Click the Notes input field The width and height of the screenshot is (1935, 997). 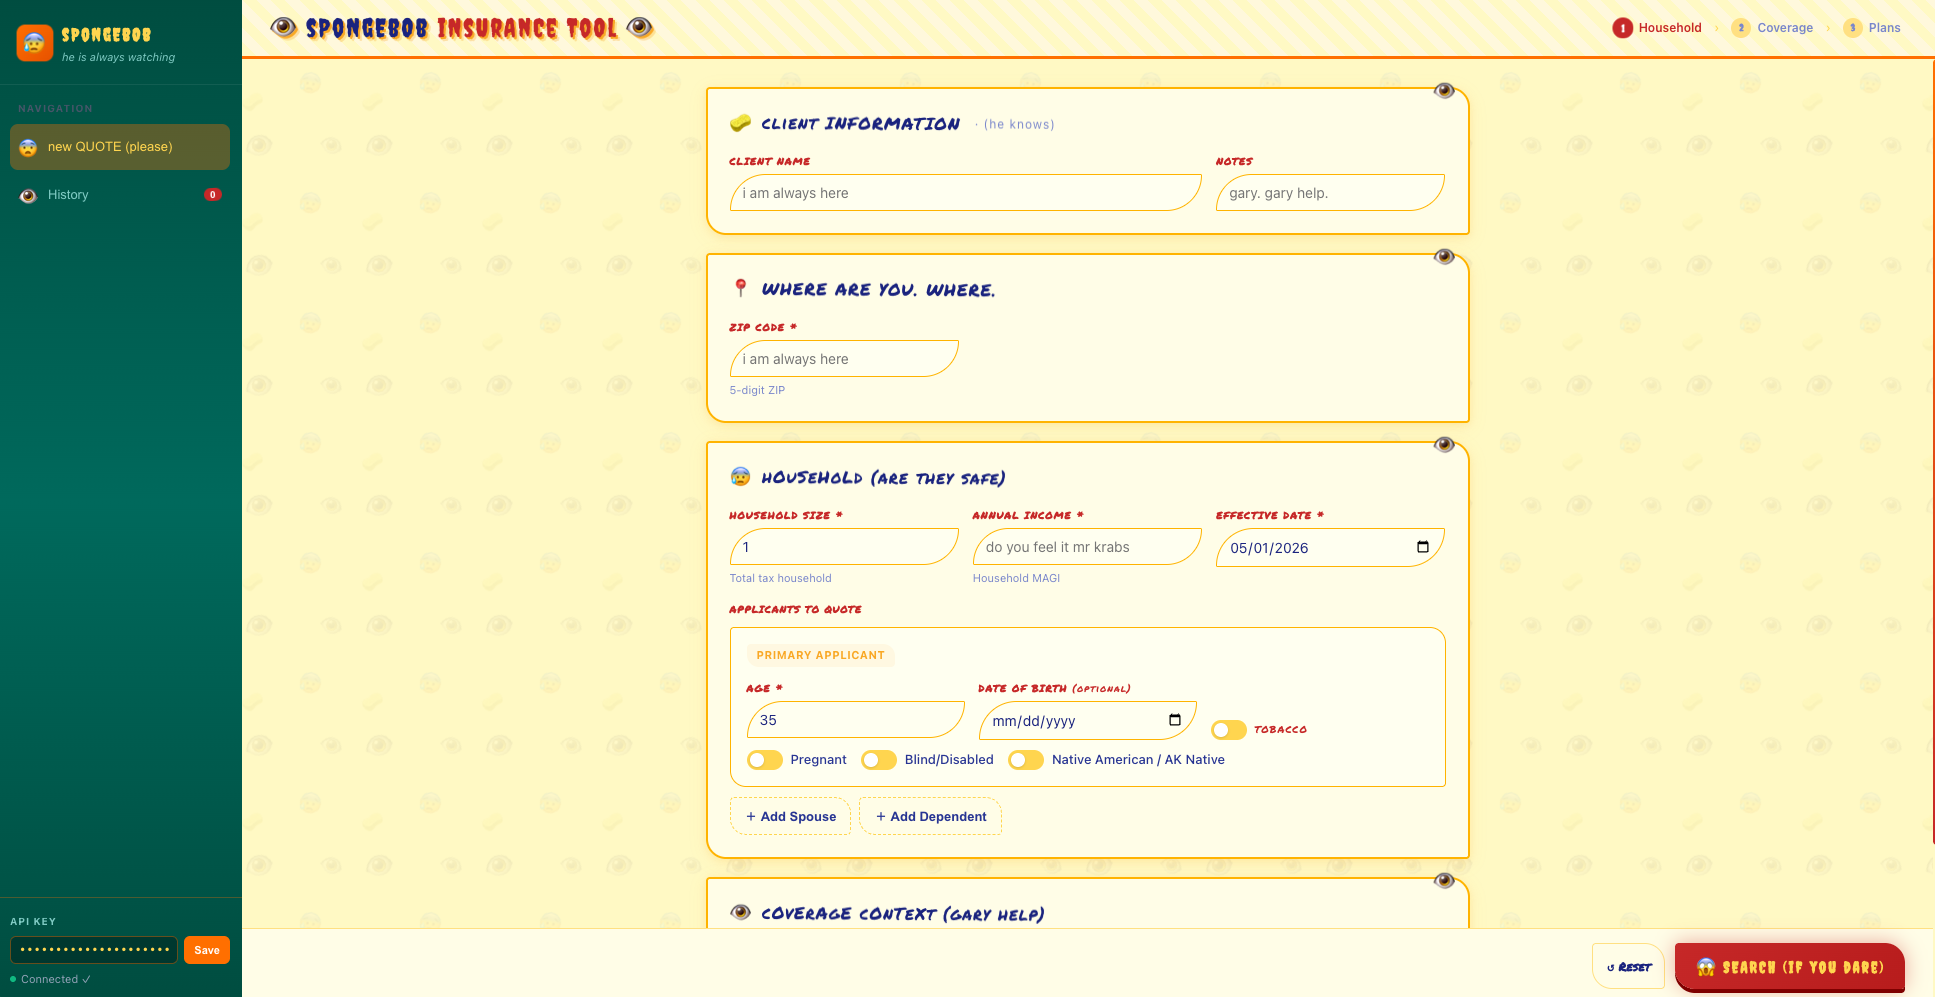1330,193
